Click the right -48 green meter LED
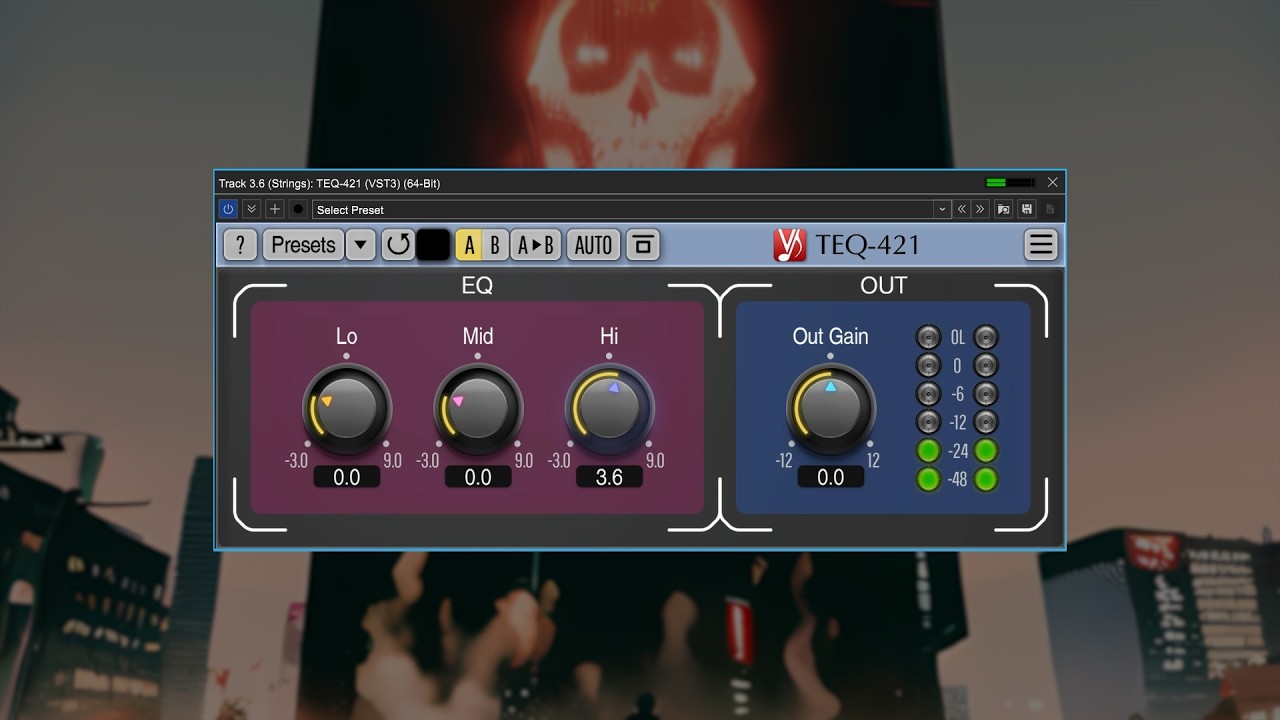Viewport: 1280px width, 720px height. [x=986, y=479]
